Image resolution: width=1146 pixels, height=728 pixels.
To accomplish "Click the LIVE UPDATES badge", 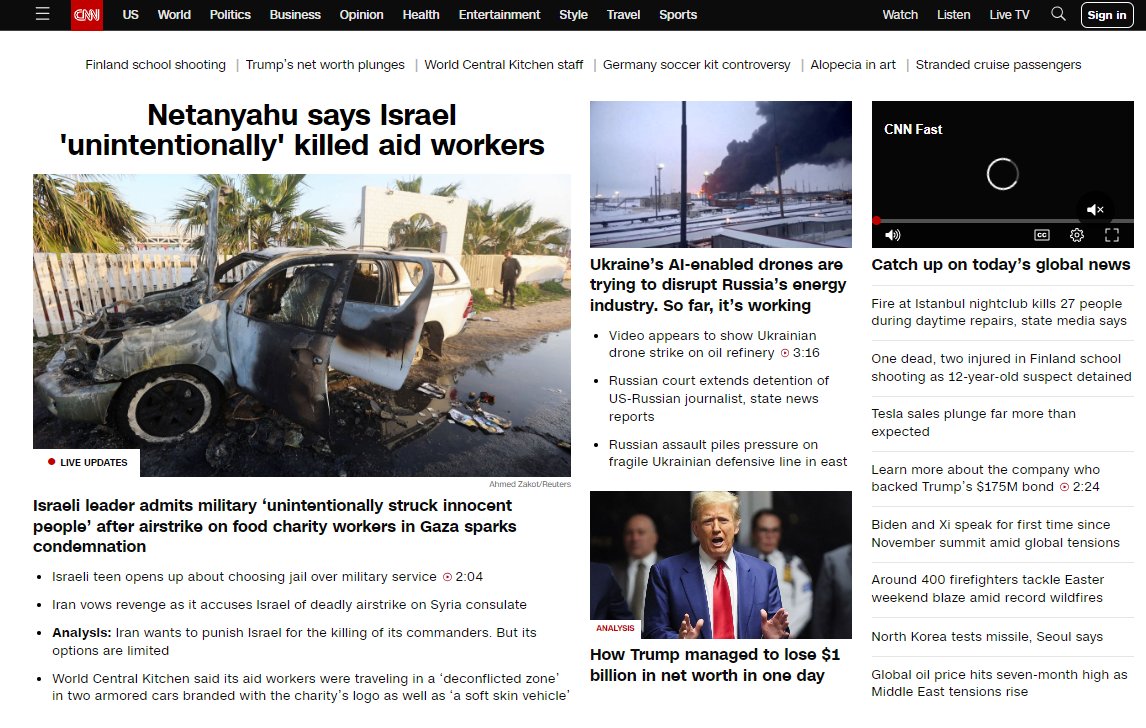I will pyautogui.click(x=87, y=462).
